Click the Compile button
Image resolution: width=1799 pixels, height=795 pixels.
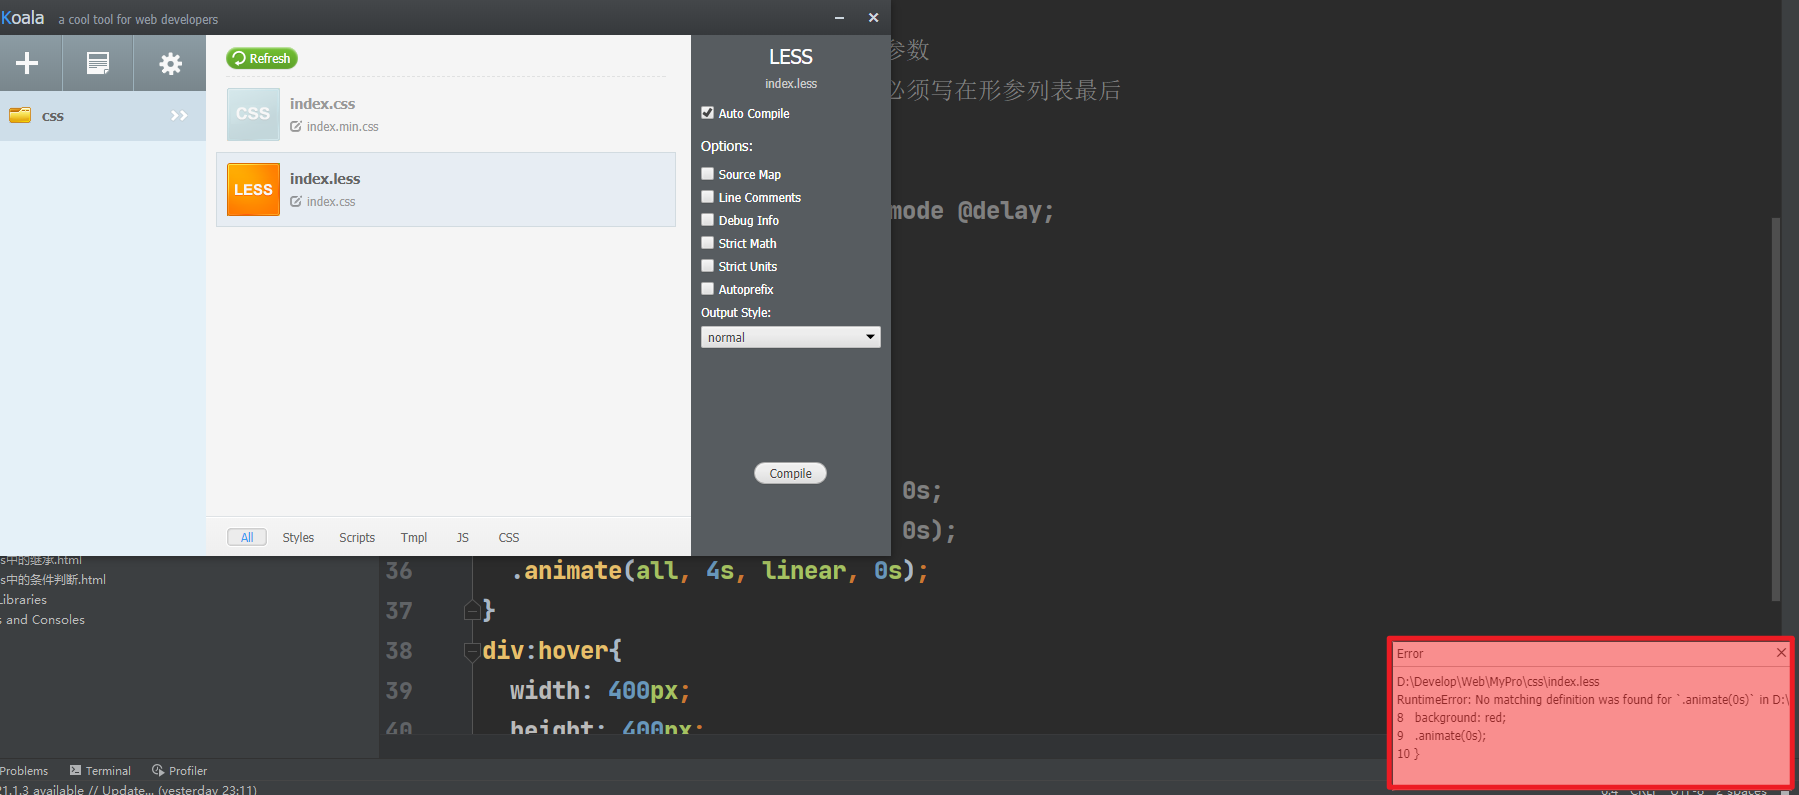(790, 473)
